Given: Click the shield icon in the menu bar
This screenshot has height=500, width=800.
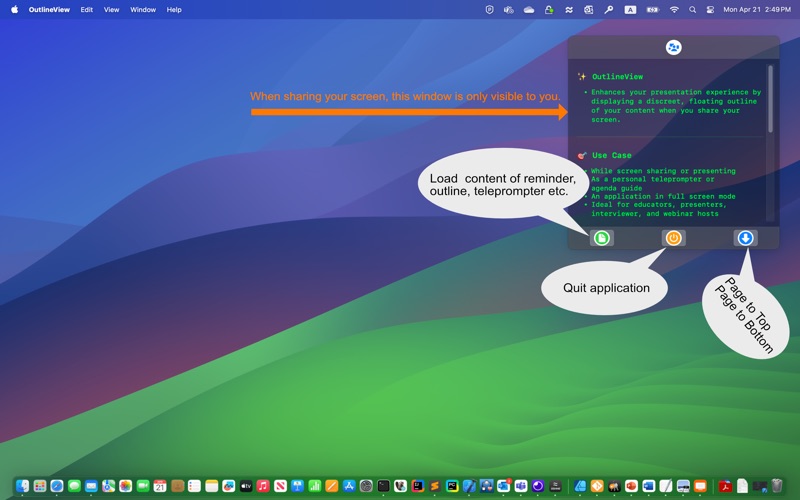Looking at the screenshot, I should tap(489, 9).
